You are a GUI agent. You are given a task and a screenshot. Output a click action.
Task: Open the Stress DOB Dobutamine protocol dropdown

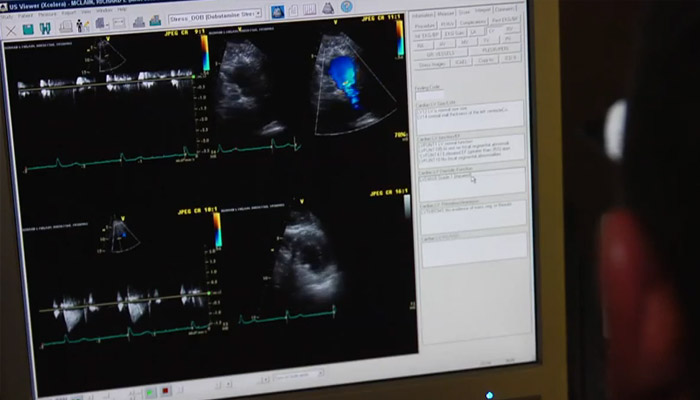pos(215,15)
